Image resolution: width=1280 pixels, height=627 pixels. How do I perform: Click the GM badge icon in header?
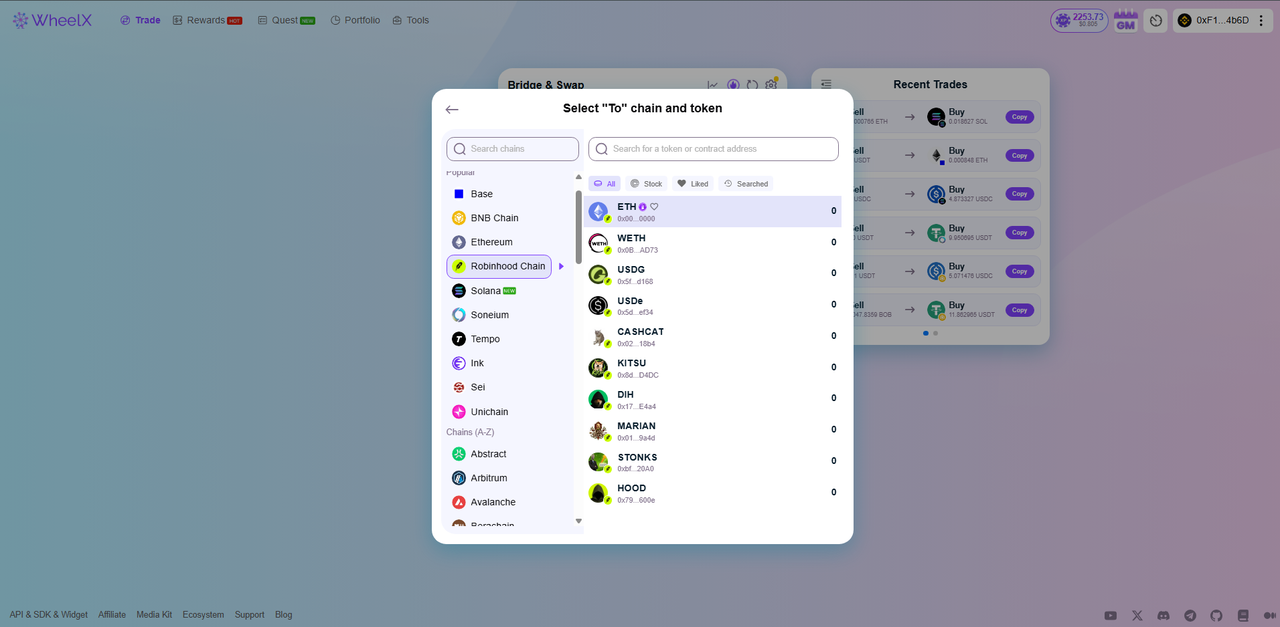point(1126,20)
